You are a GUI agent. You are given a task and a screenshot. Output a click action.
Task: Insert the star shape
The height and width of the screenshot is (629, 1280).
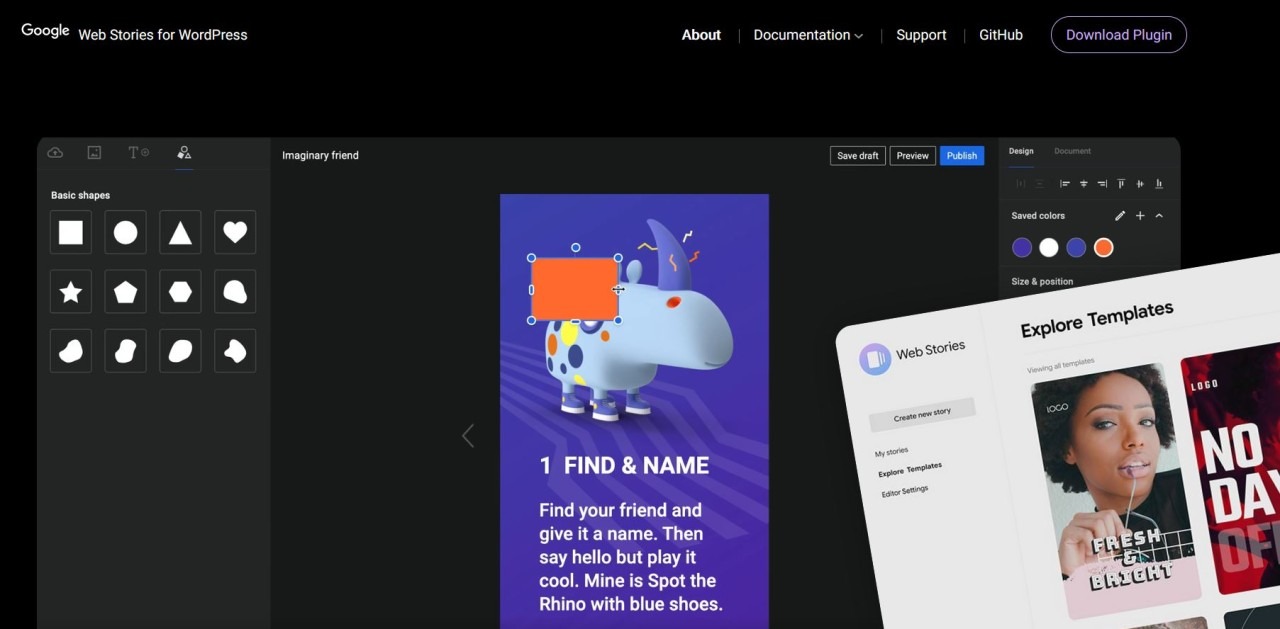pyautogui.click(x=71, y=292)
